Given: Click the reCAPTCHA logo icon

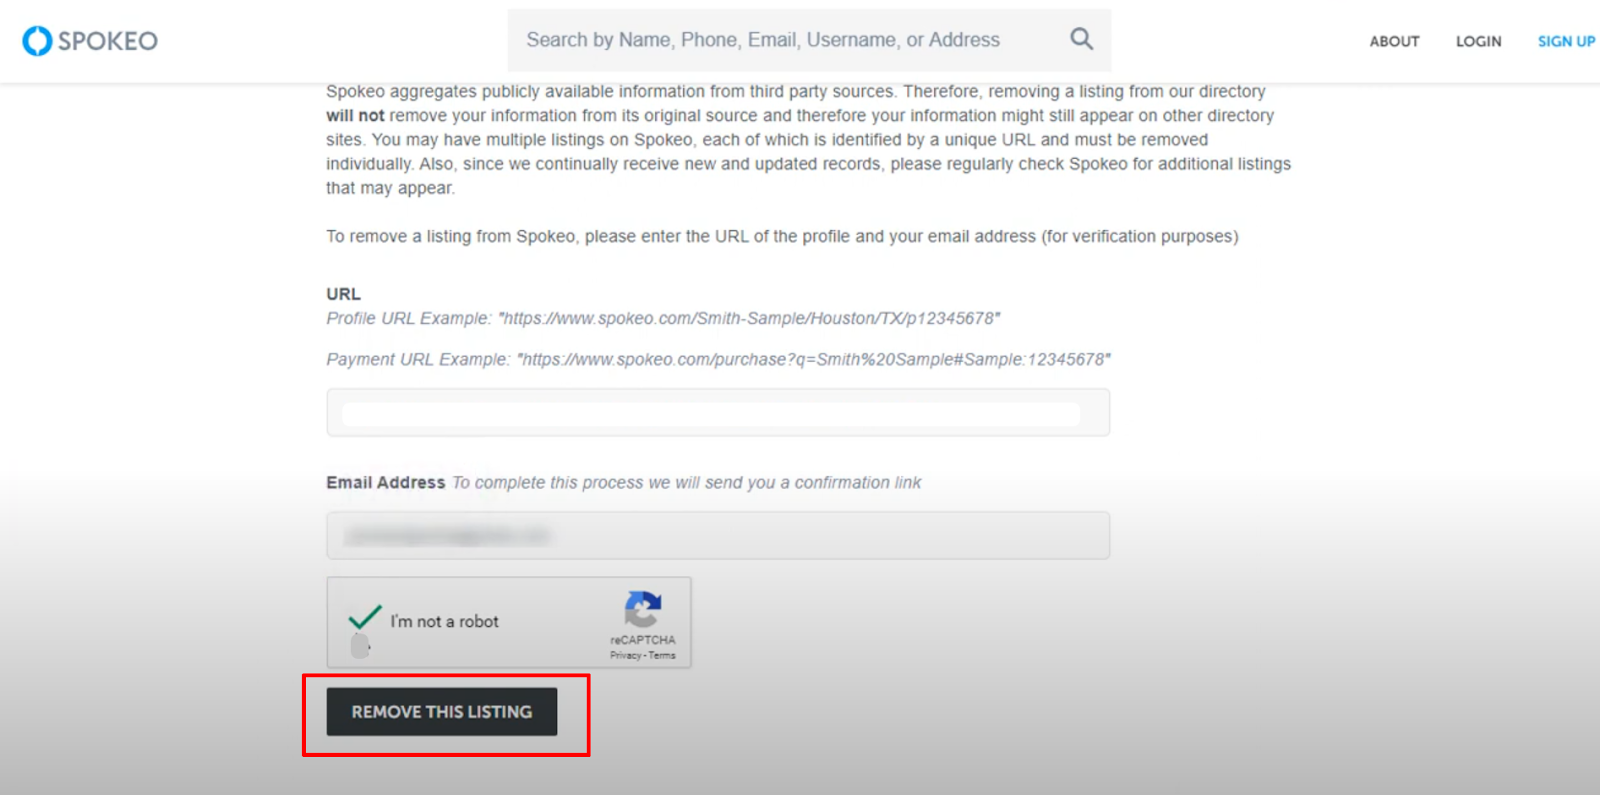Looking at the screenshot, I should tap(643, 608).
